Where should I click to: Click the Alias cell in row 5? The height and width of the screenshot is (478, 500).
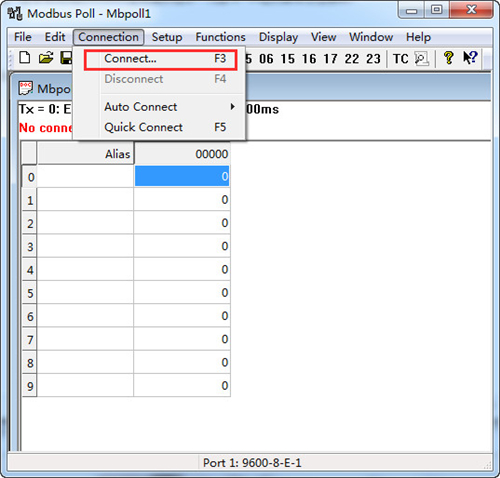85,292
